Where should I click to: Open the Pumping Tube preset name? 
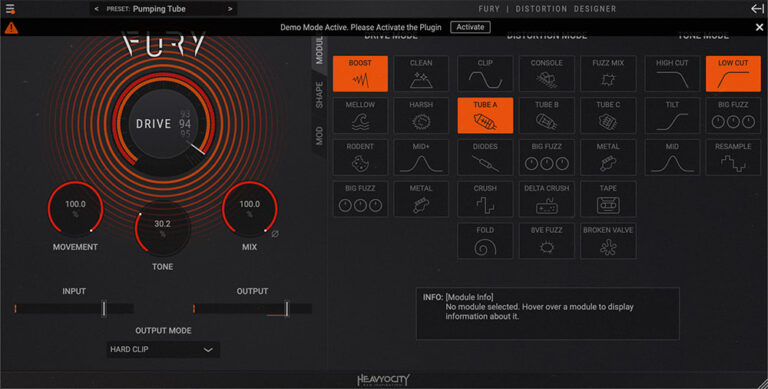coord(159,9)
